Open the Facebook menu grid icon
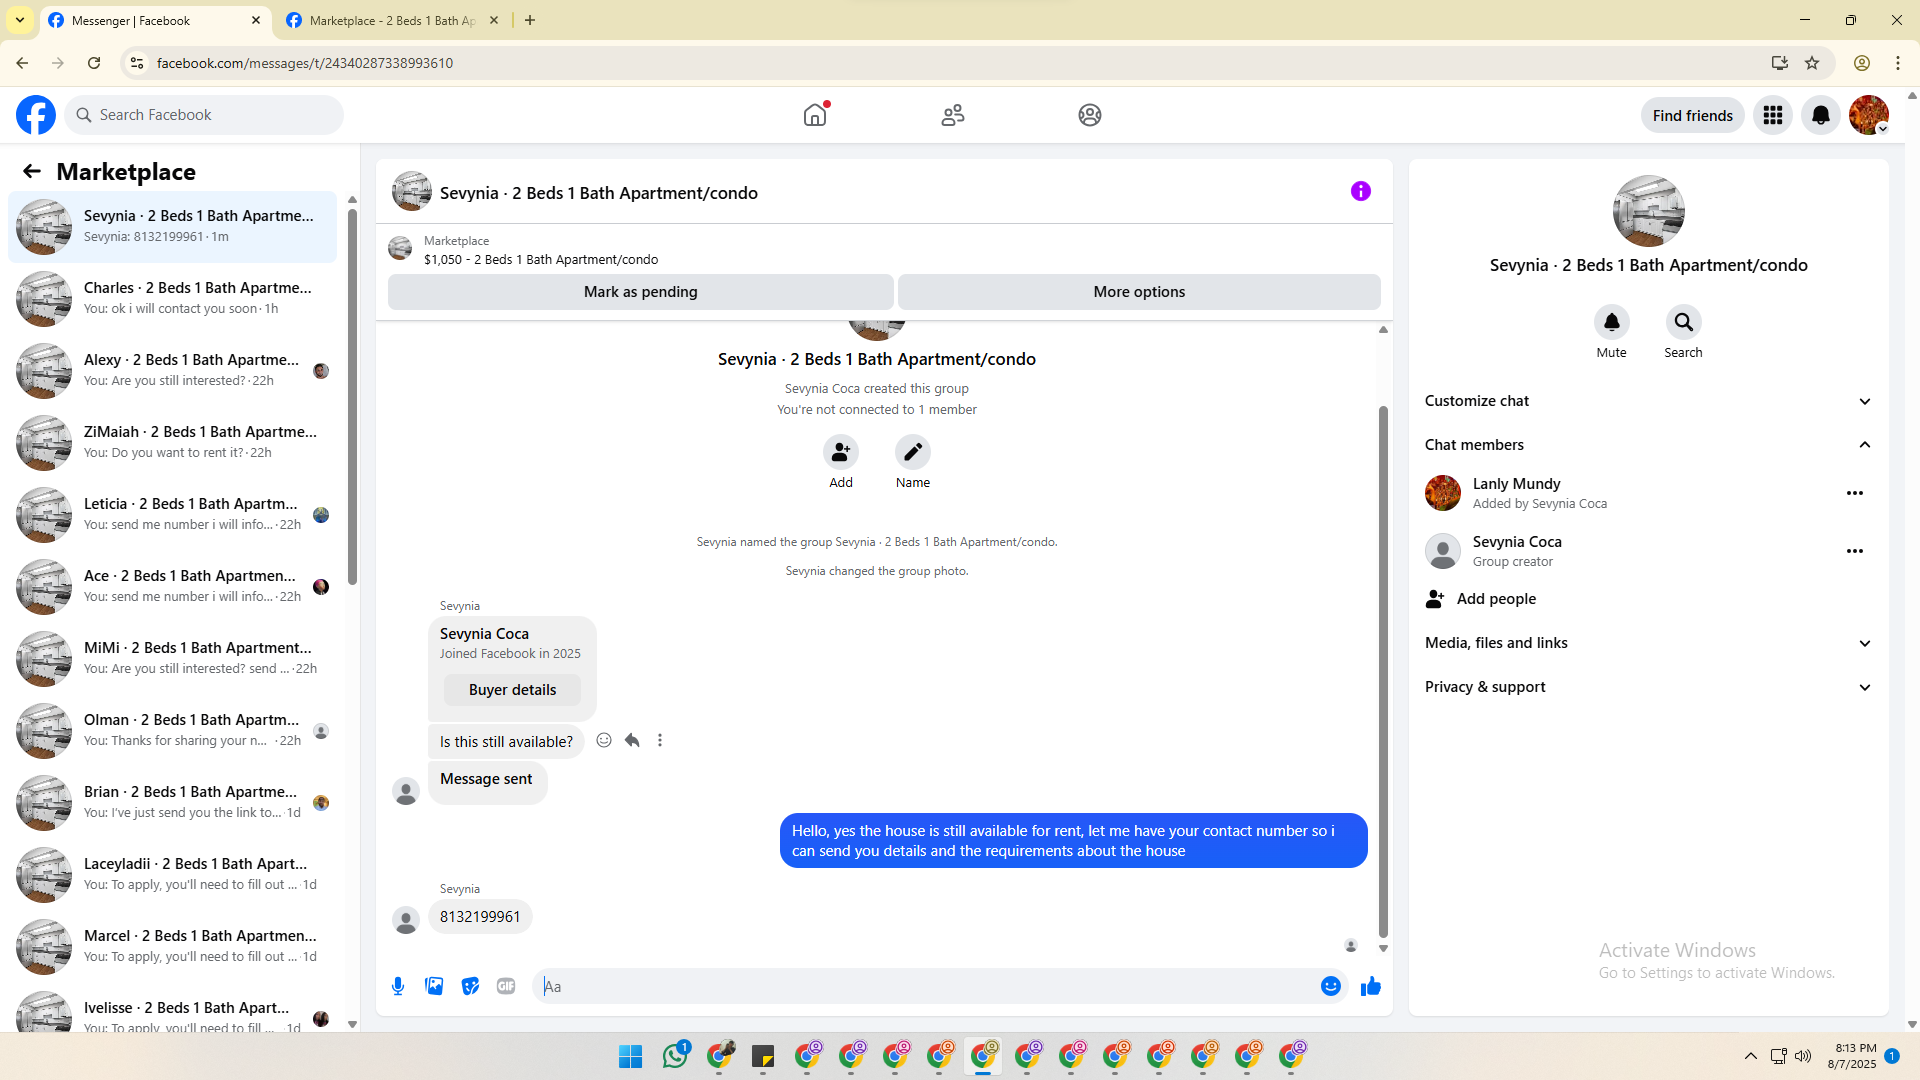Viewport: 1920px width, 1080px height. [1773, 115]
